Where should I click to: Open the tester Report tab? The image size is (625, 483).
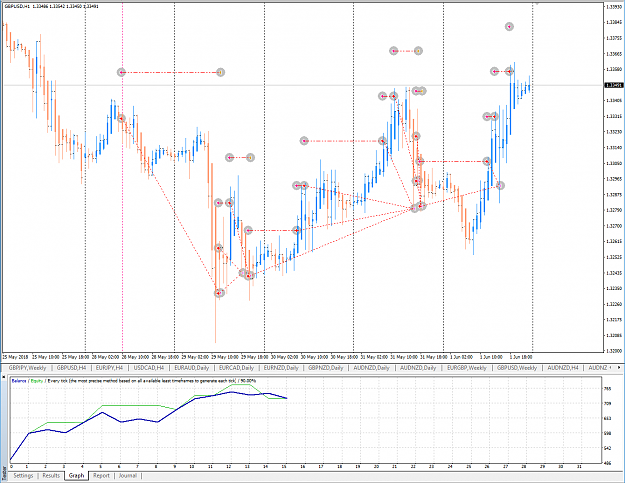coord(101,475)
